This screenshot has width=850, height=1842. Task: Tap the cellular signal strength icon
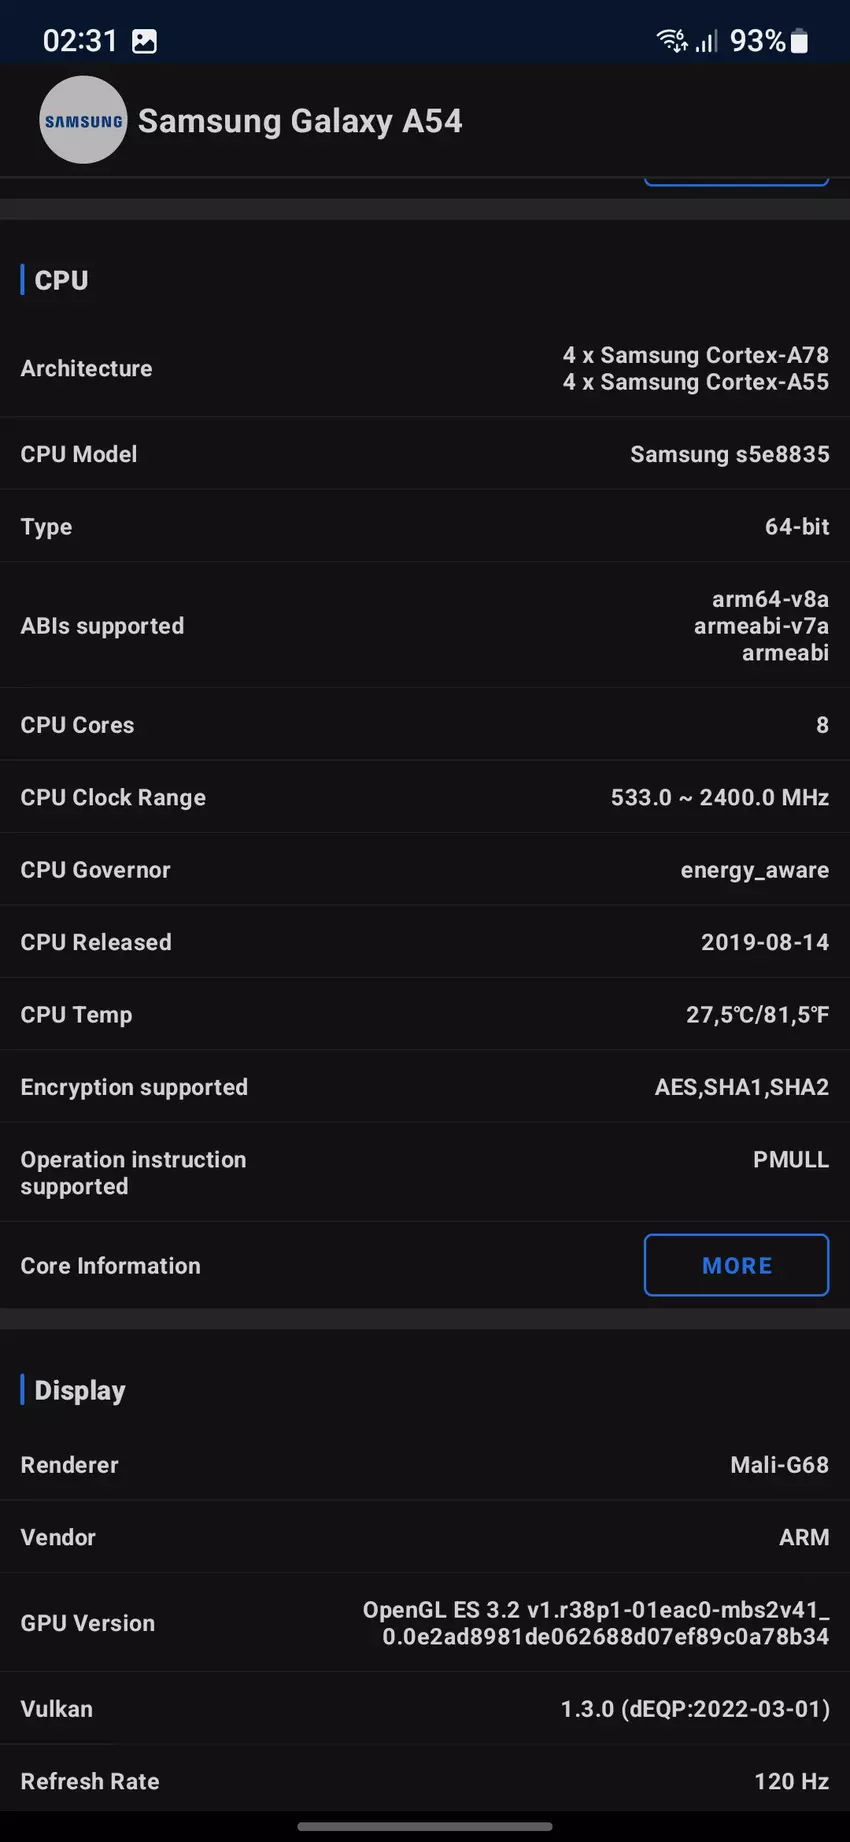click(707, 41)
